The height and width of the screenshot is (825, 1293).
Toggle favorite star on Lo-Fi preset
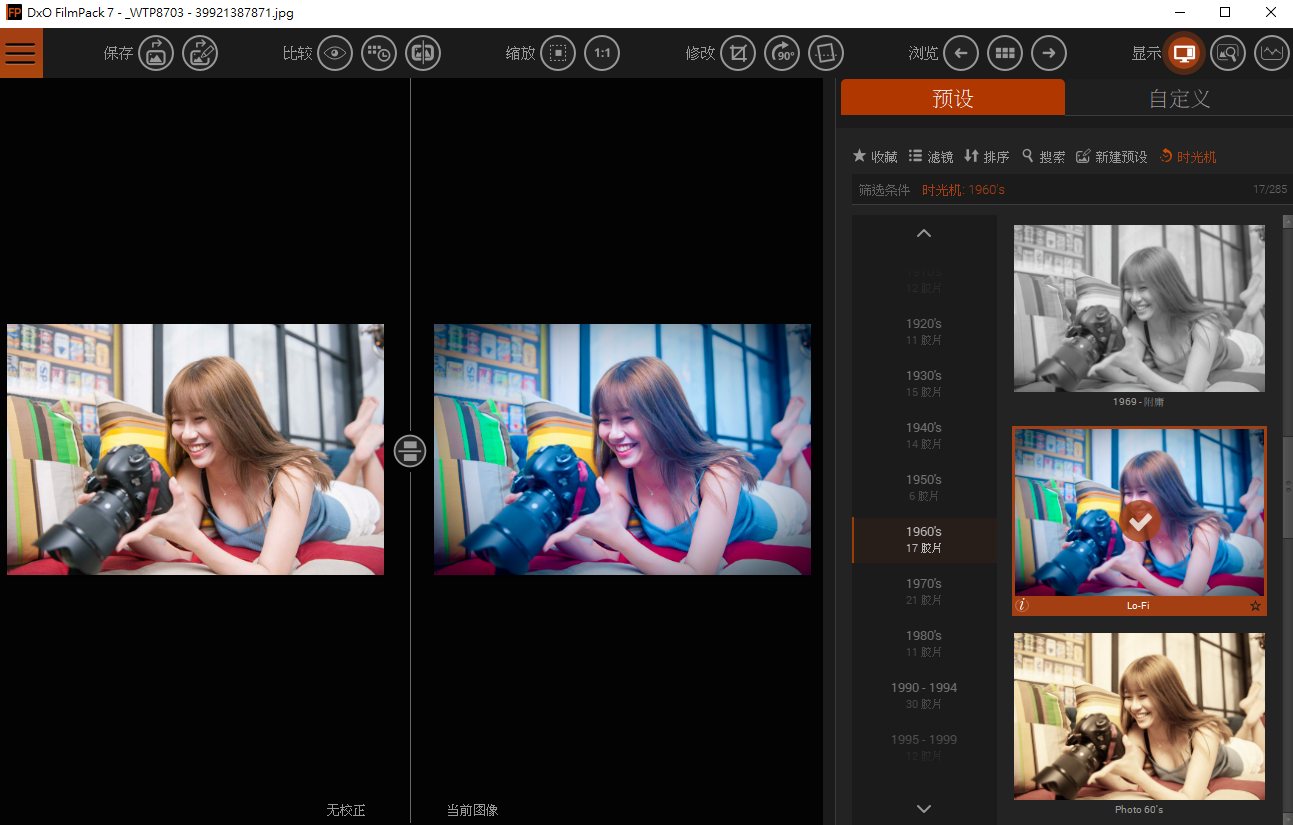1255,606
